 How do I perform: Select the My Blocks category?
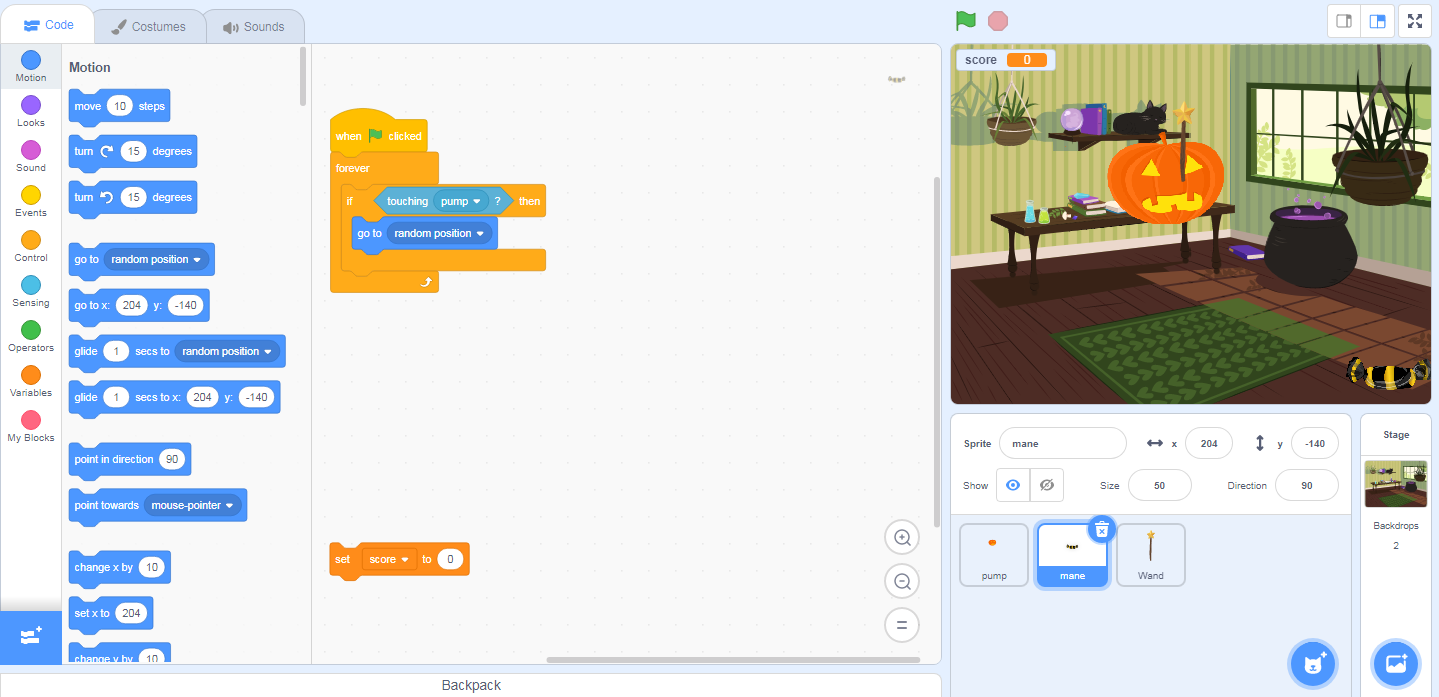[31, 427]
